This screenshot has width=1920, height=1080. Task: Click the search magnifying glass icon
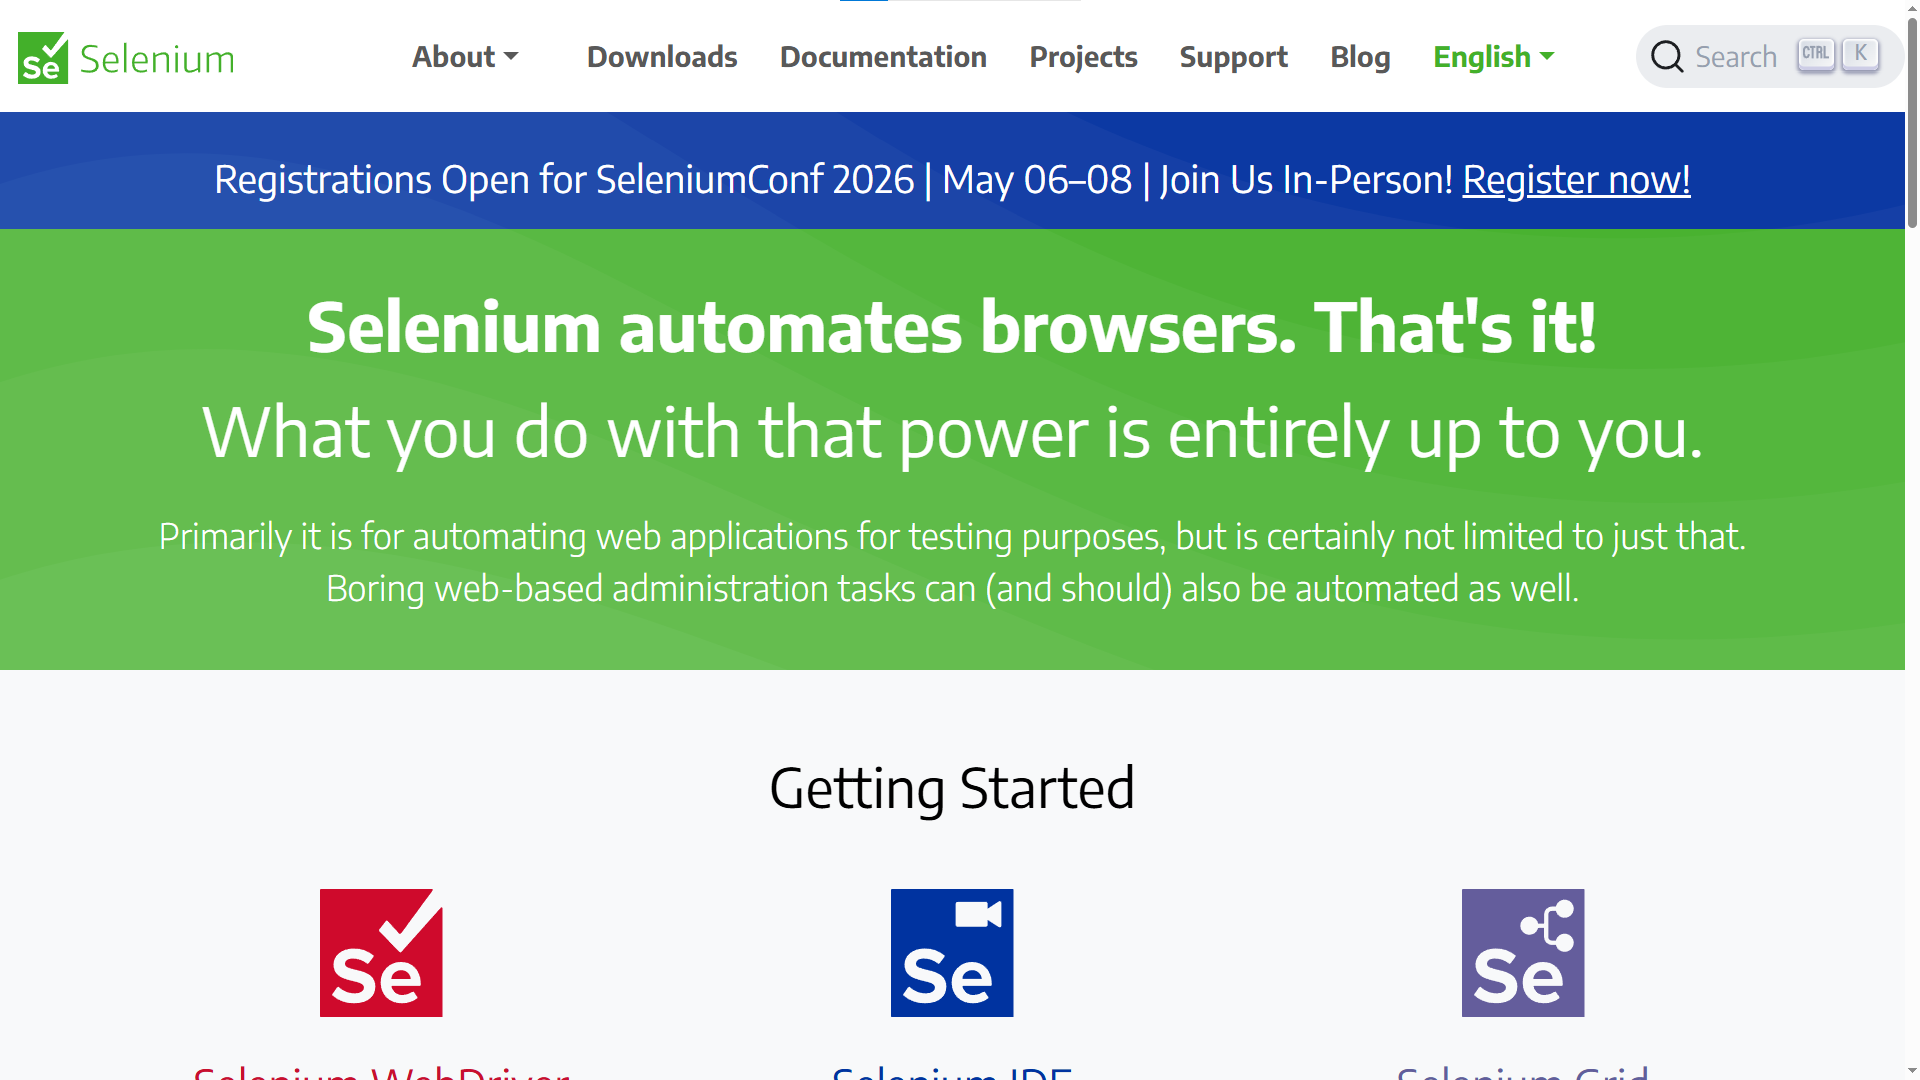click(x=1666, y=57)
